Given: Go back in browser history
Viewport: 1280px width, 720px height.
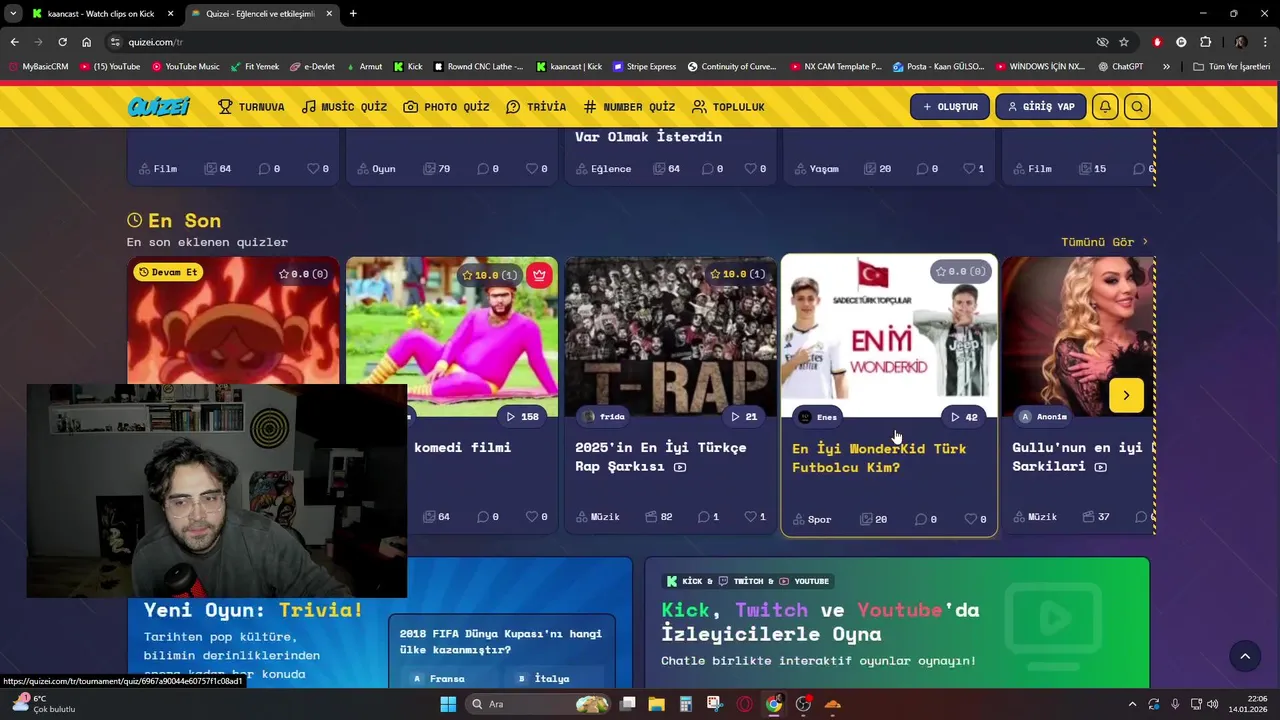Looking at the screenshot, I should (x=14, y=42).
